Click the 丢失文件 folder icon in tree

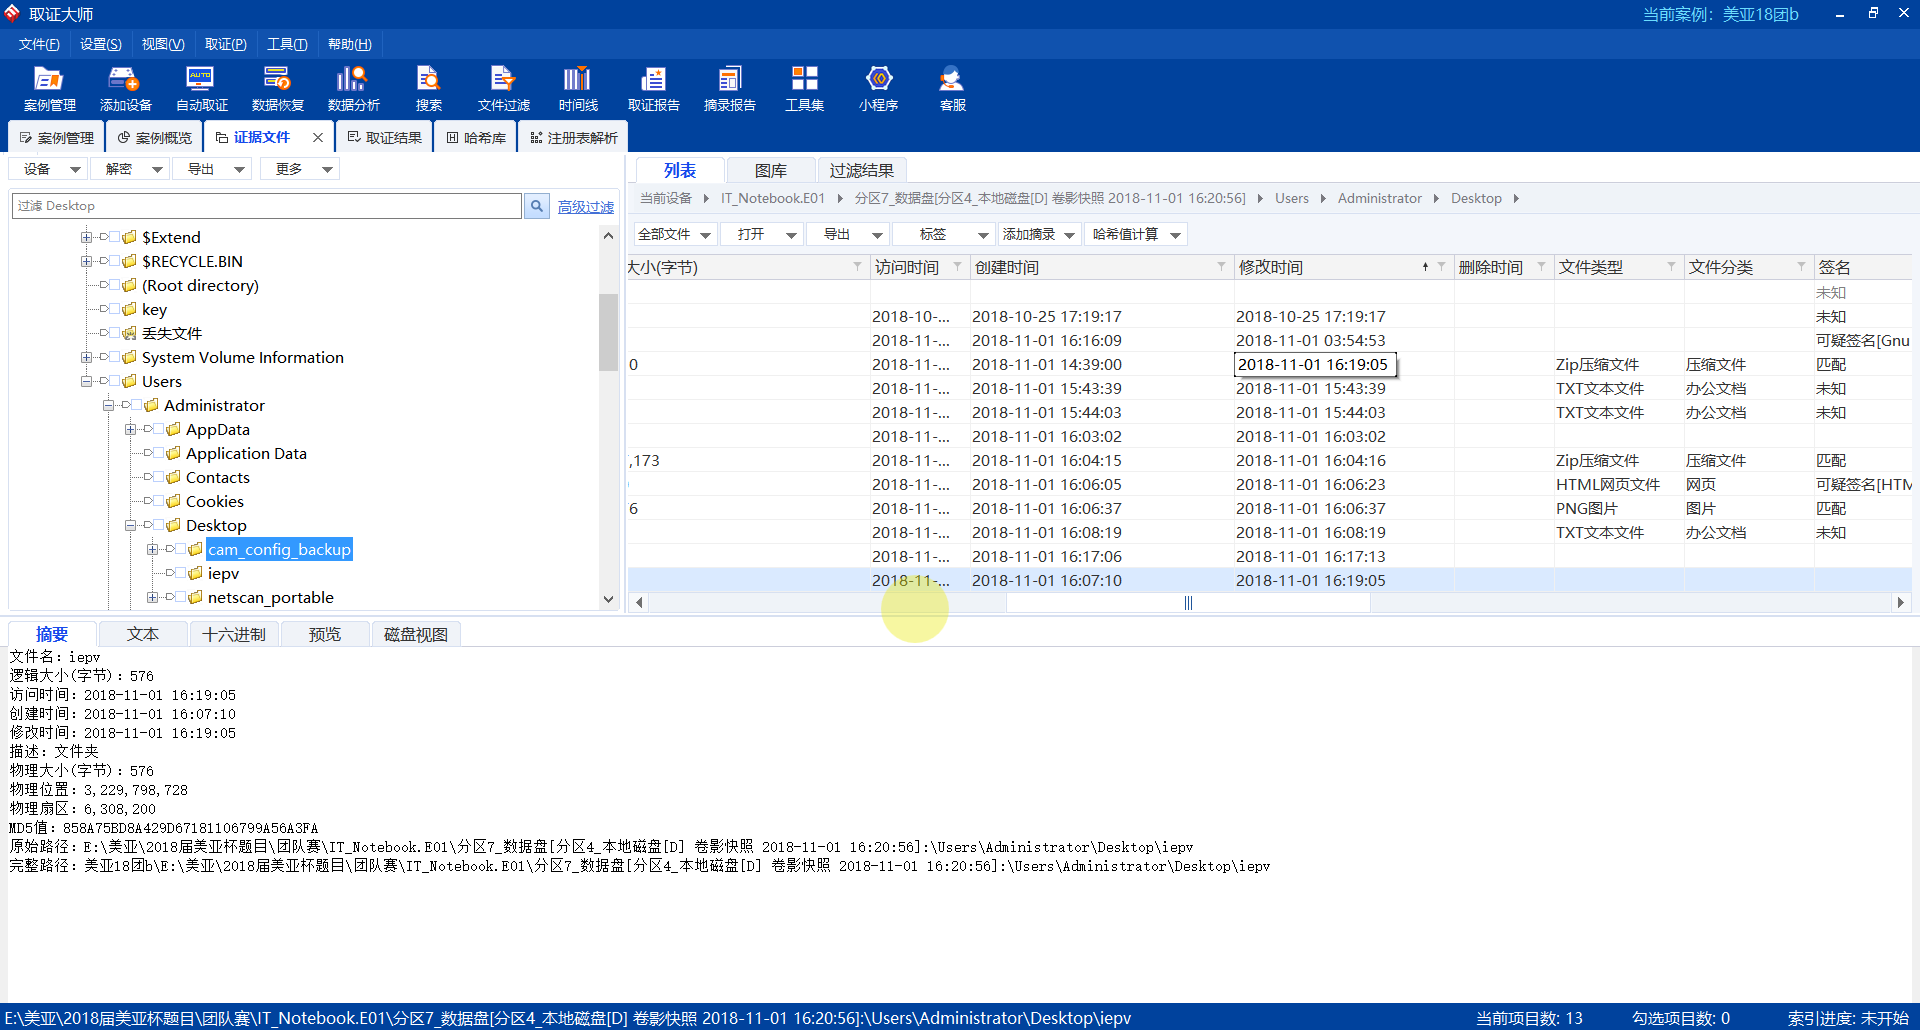tap(129, 333)
